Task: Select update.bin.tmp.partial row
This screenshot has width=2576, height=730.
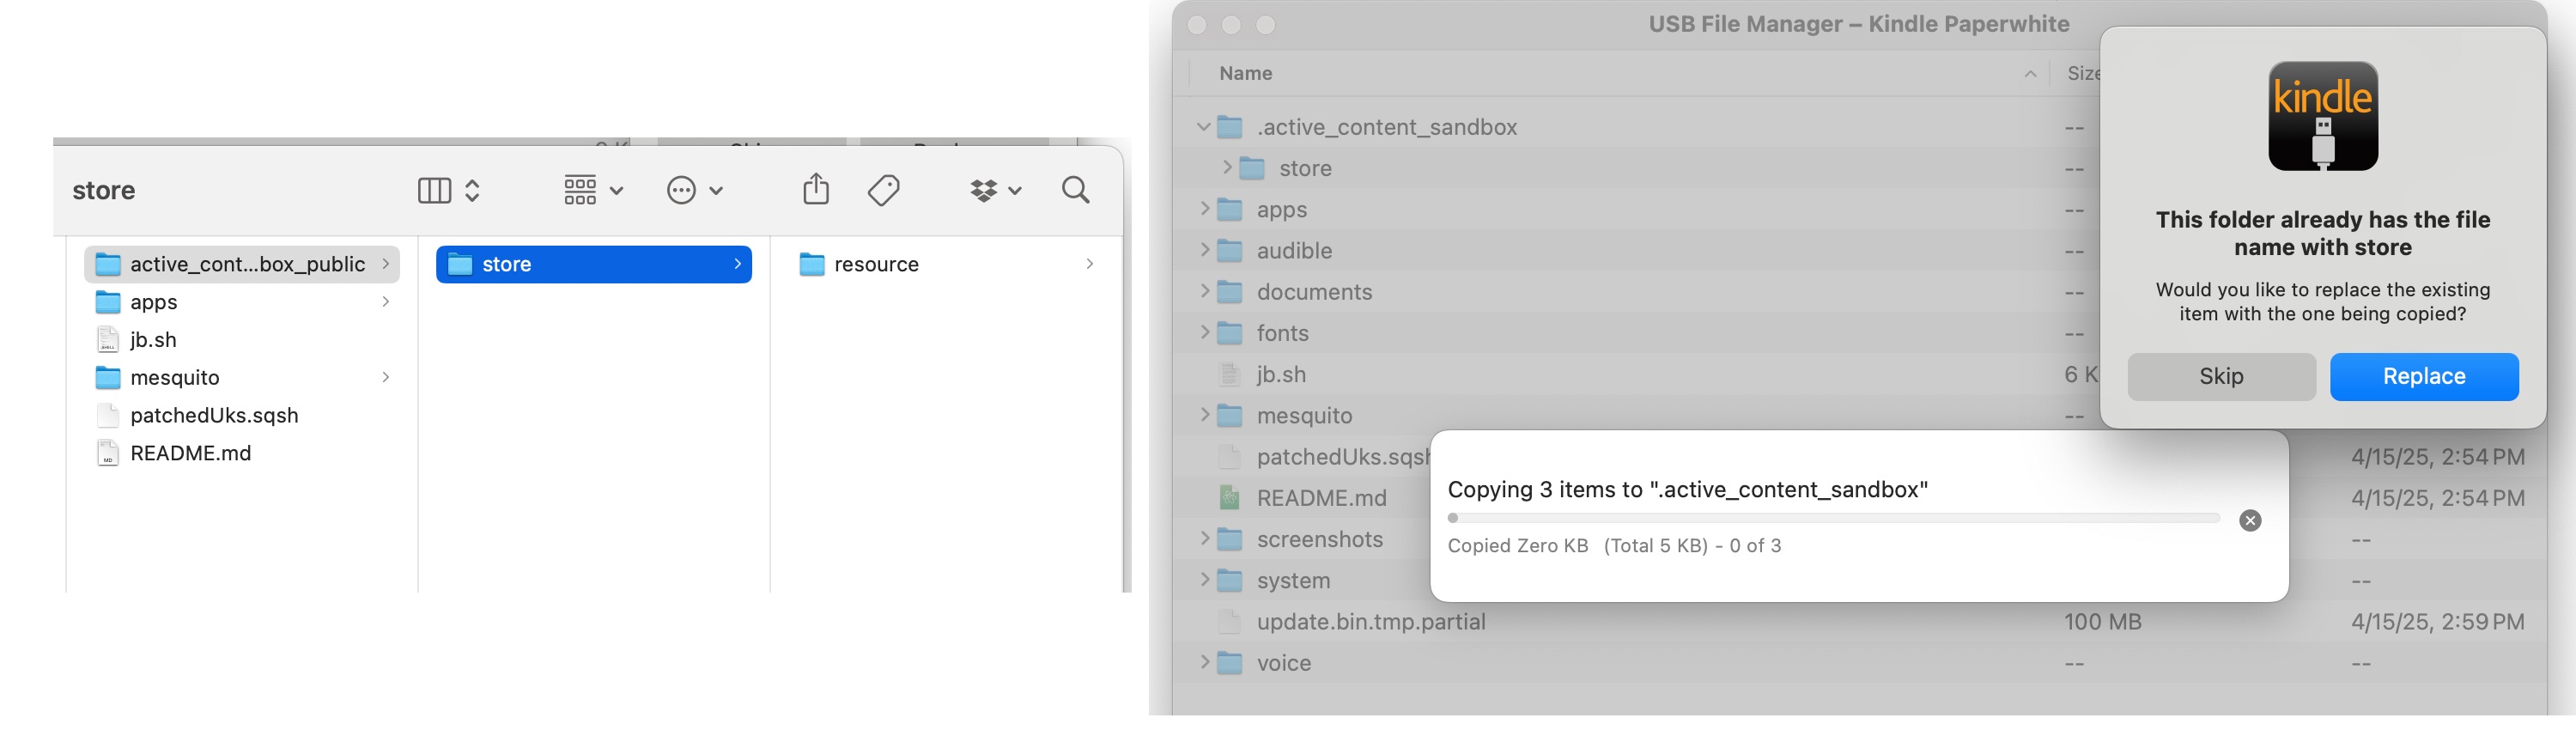Action: pos(1860,622)
